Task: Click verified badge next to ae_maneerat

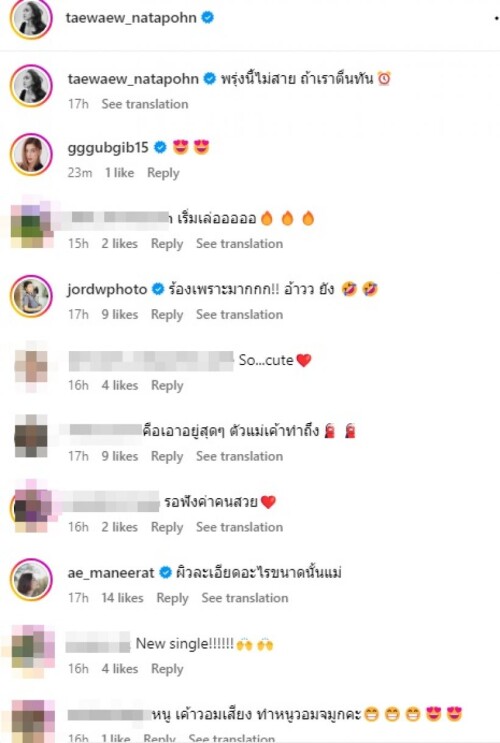Action: [165, 572]
